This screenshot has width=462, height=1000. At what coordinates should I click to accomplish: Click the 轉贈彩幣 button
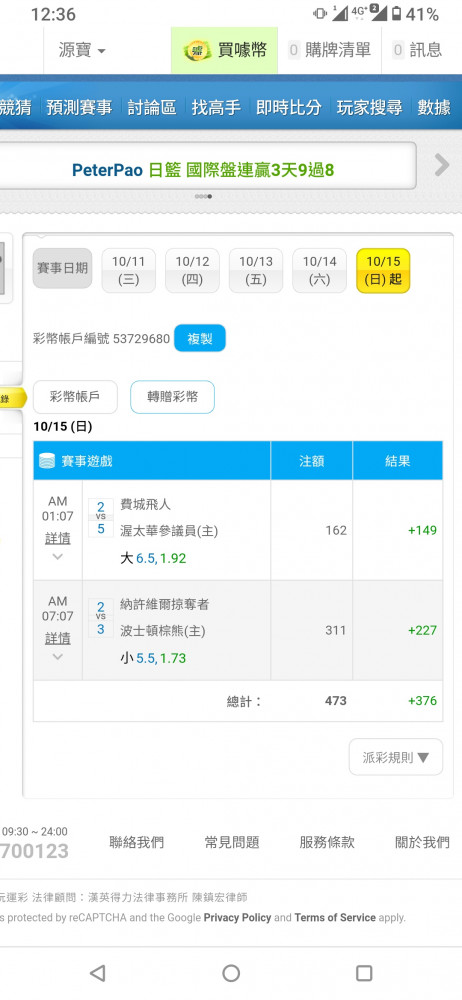pyautogui.click(x=172, y=397)
